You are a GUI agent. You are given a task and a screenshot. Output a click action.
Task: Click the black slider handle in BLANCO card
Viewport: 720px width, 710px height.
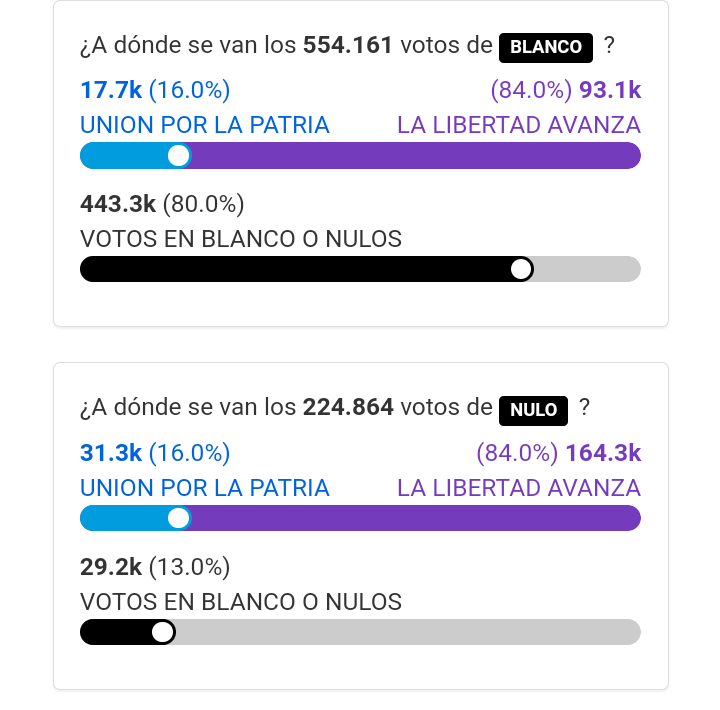coord(521,270)
